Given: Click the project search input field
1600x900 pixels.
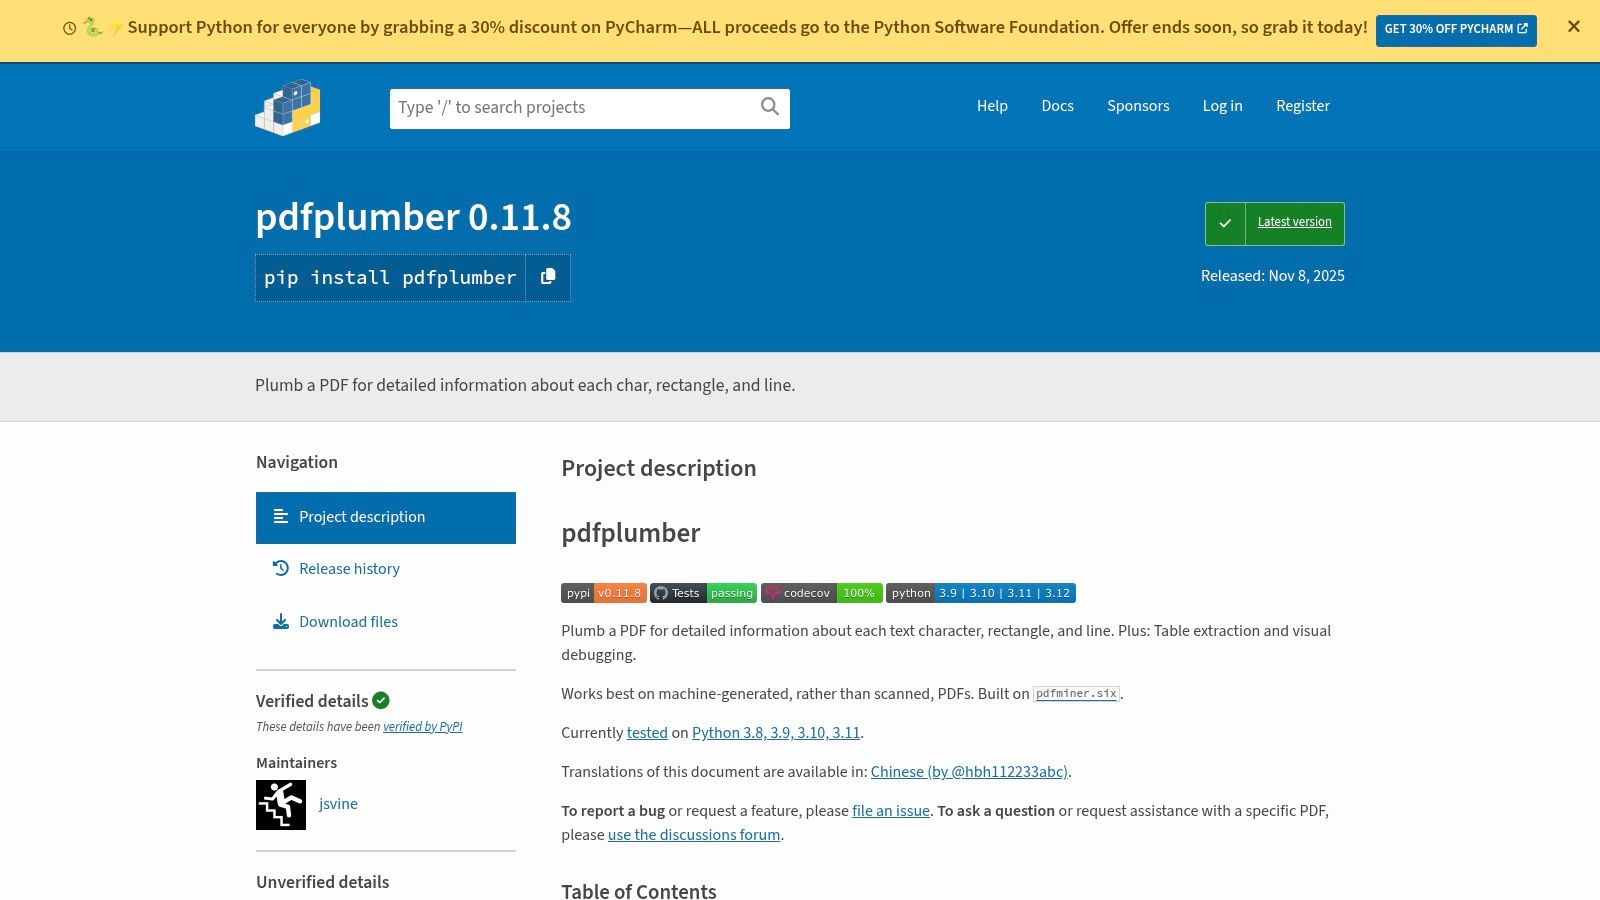Looking at the screenshot, I should (x=570, y=107).
